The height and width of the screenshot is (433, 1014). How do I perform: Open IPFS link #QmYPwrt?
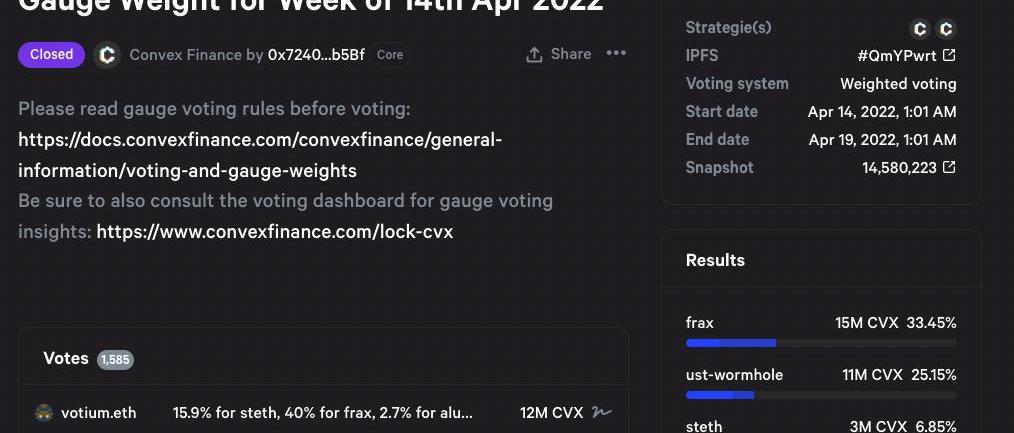coord(906,55)
